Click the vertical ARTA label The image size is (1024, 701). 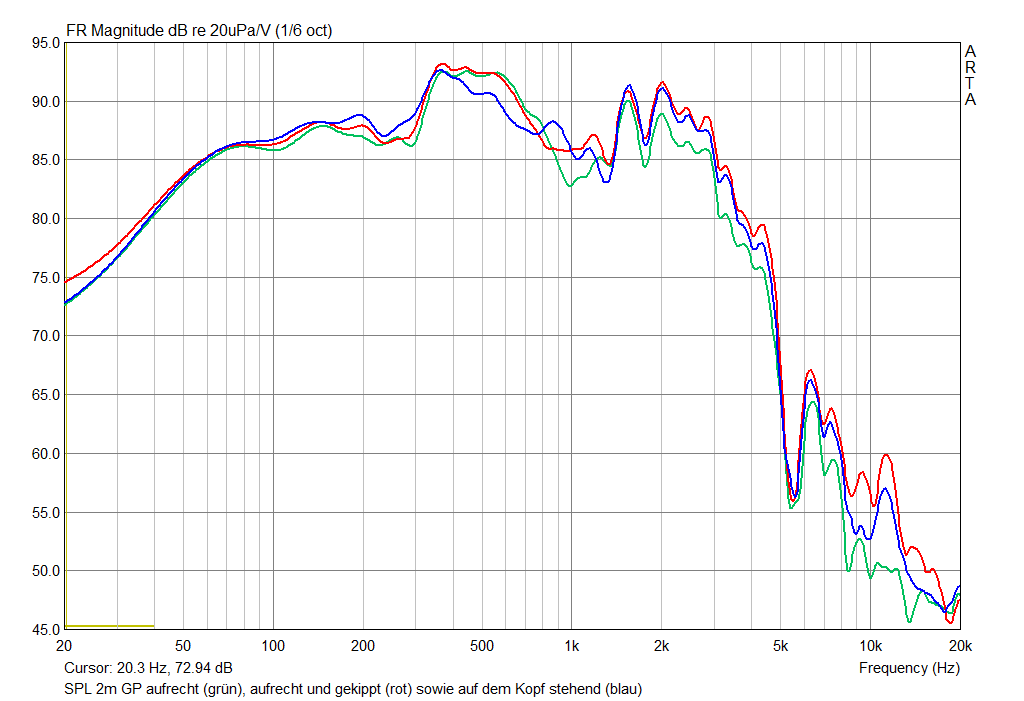tap(969, 76)
